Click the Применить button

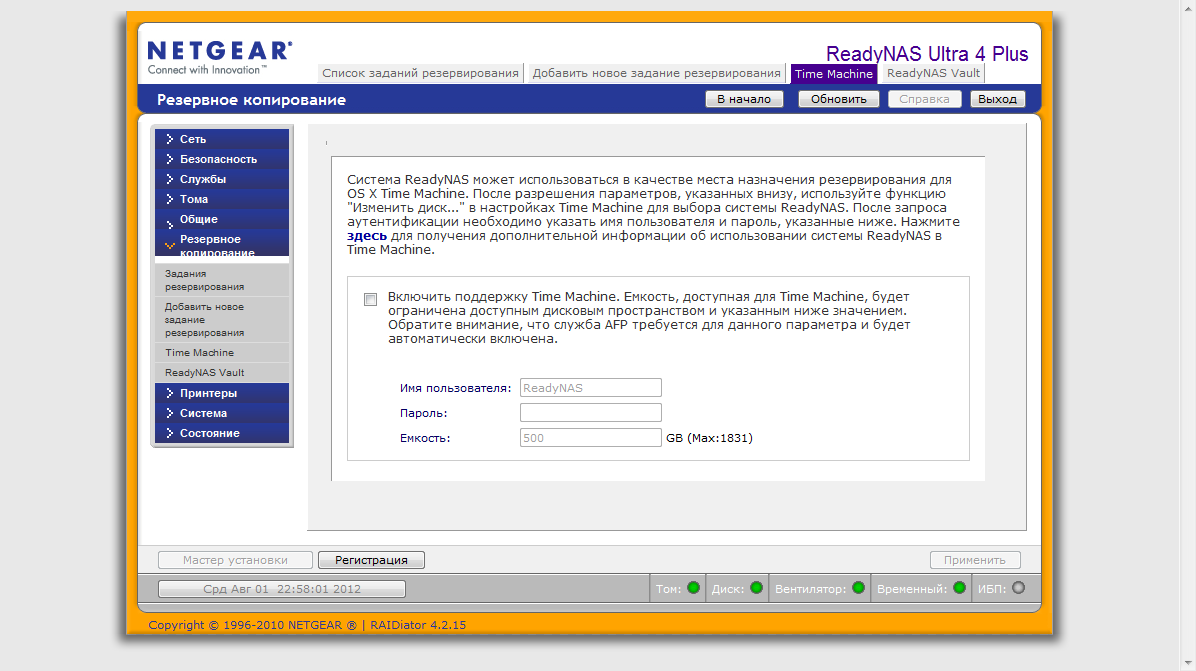click(x=975, y=560)
